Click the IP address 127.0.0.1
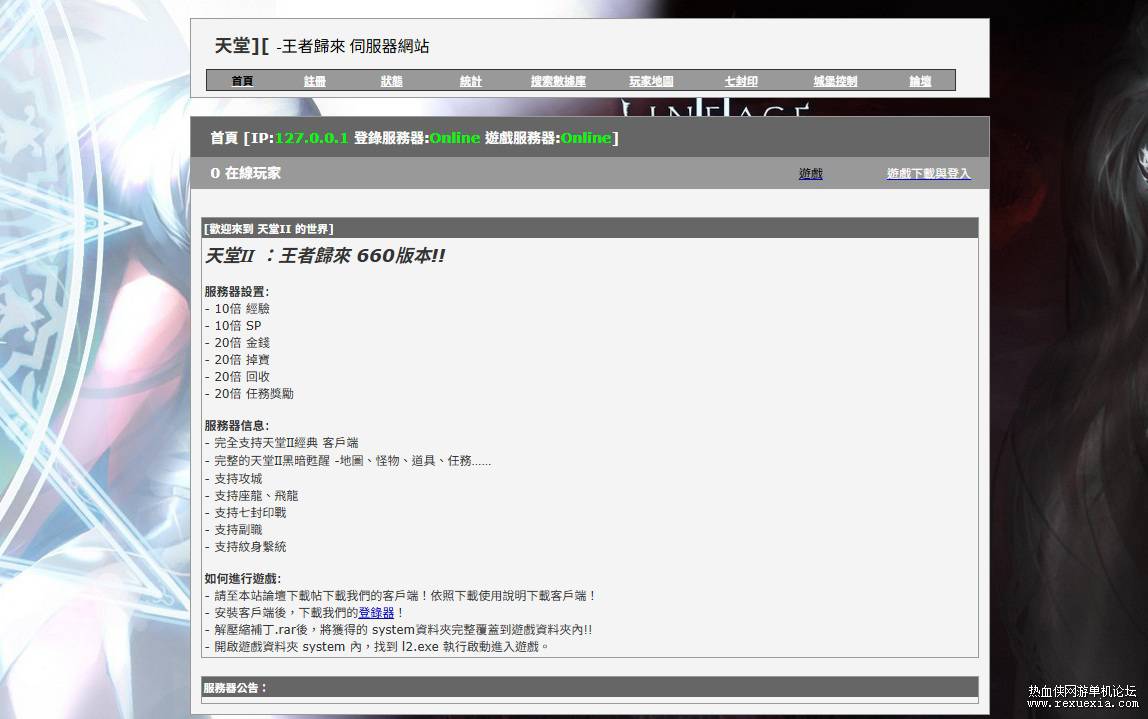Viewport: 1148px width, 719px height. pos(311,138)
